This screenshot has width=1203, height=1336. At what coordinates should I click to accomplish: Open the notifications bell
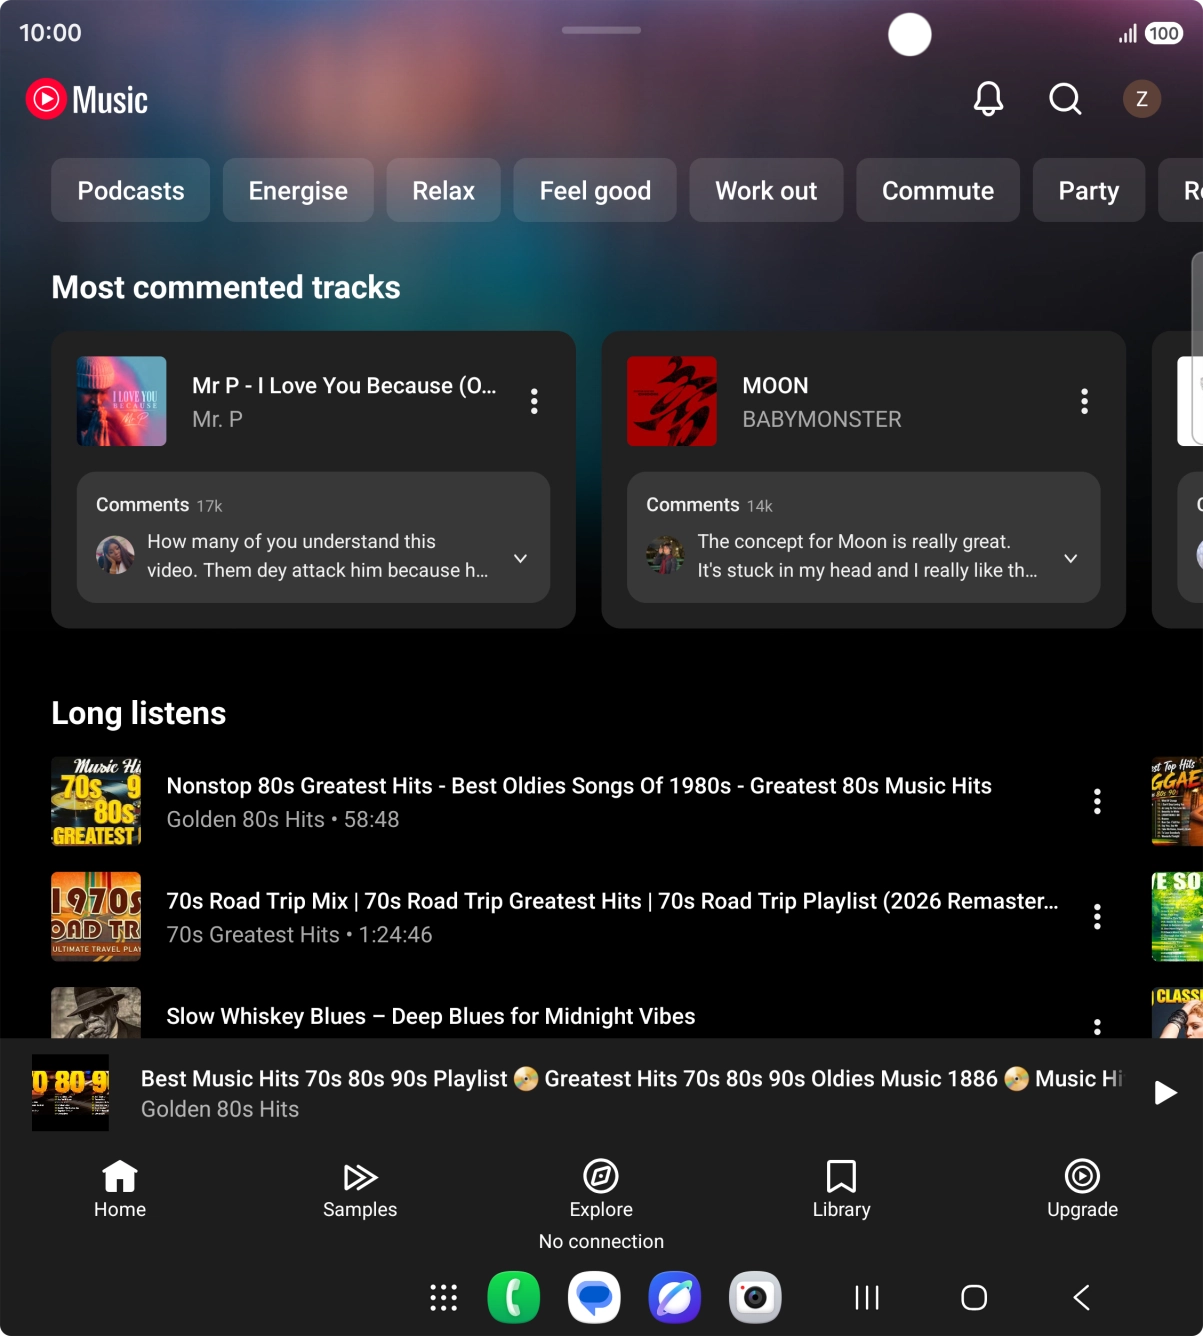pyautogui.click(x=988, y=99)
